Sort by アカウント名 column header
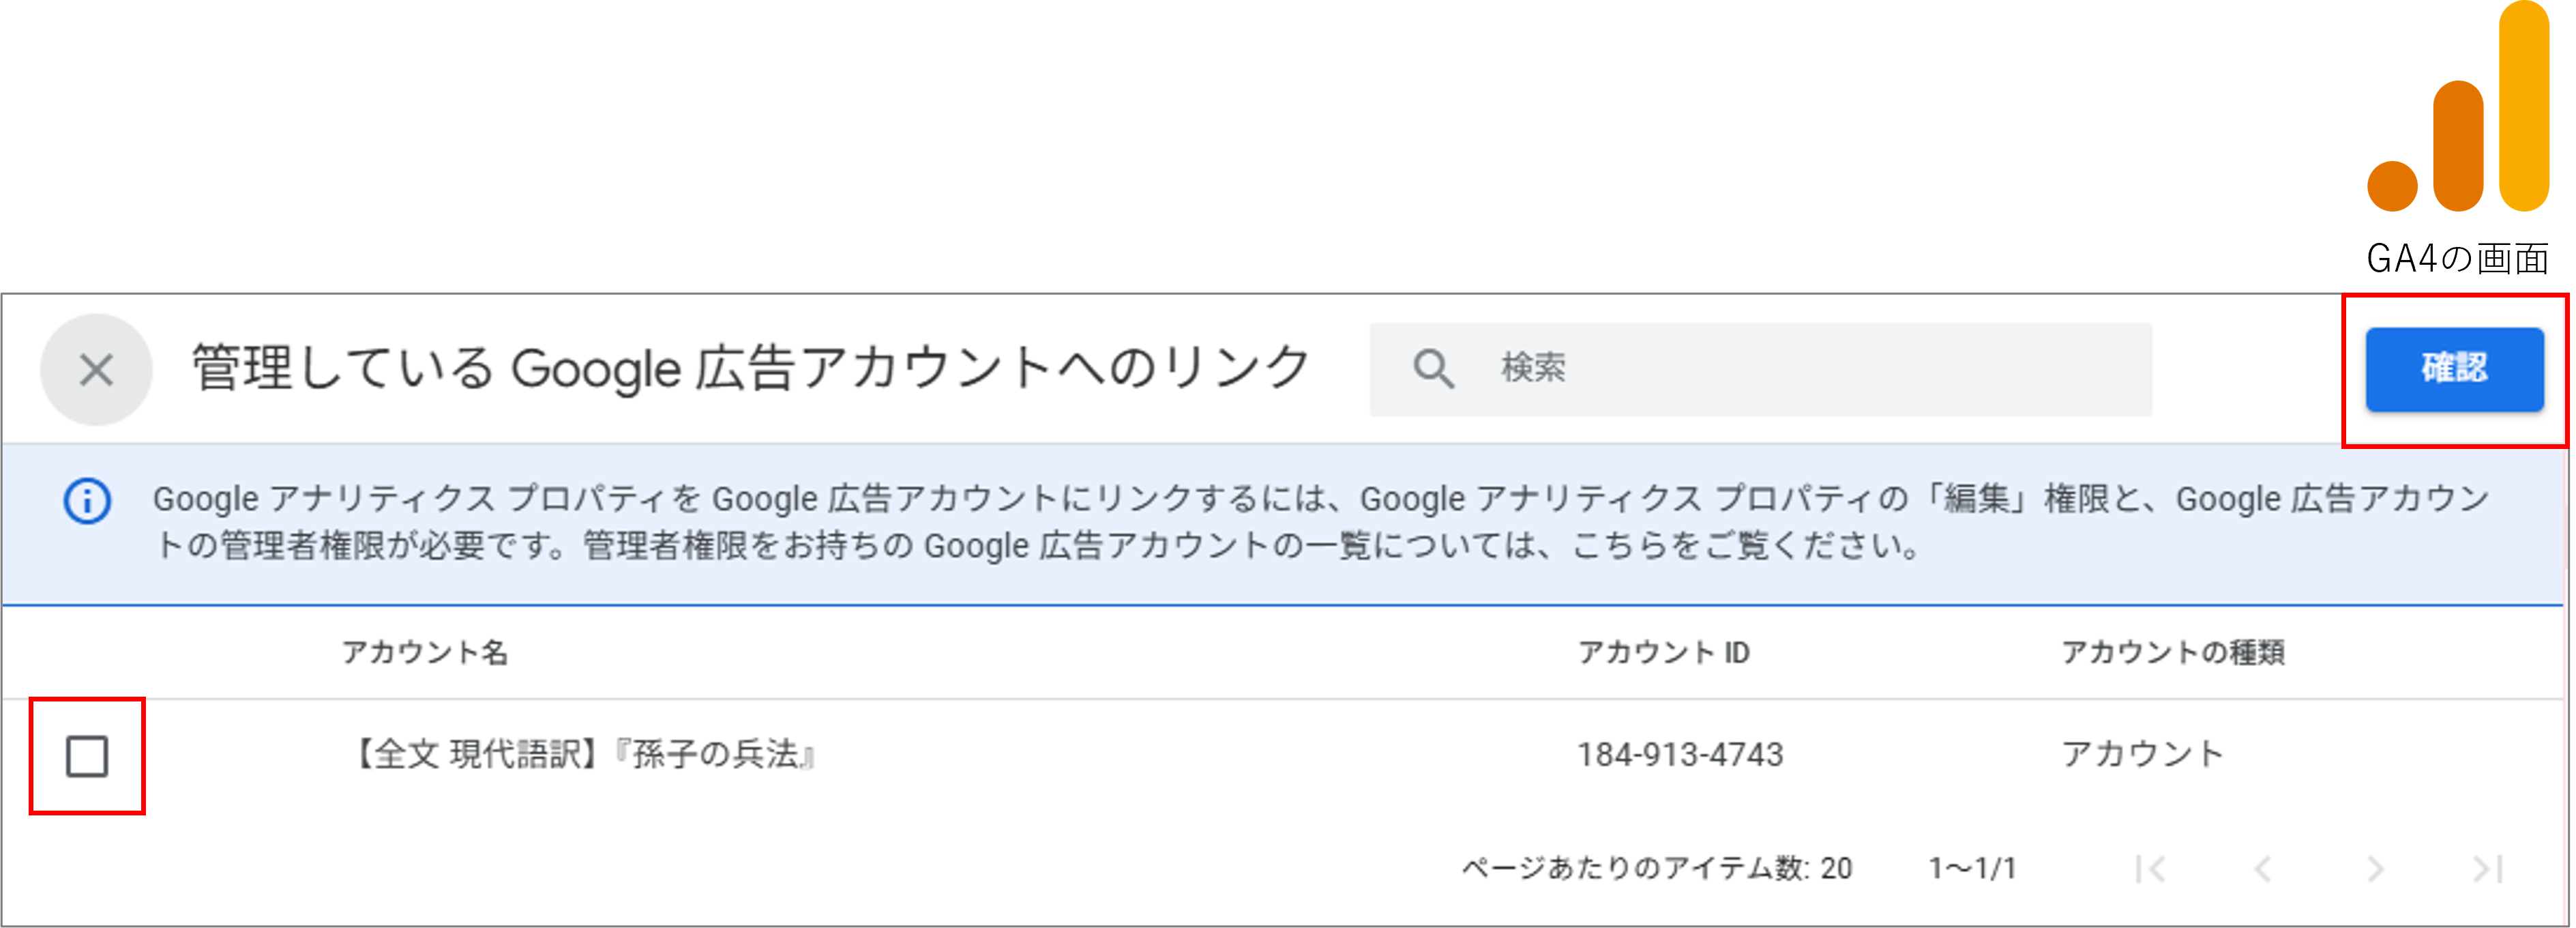Image resolution: width=2576 pixels, height=928 pixels. point(425,652)
